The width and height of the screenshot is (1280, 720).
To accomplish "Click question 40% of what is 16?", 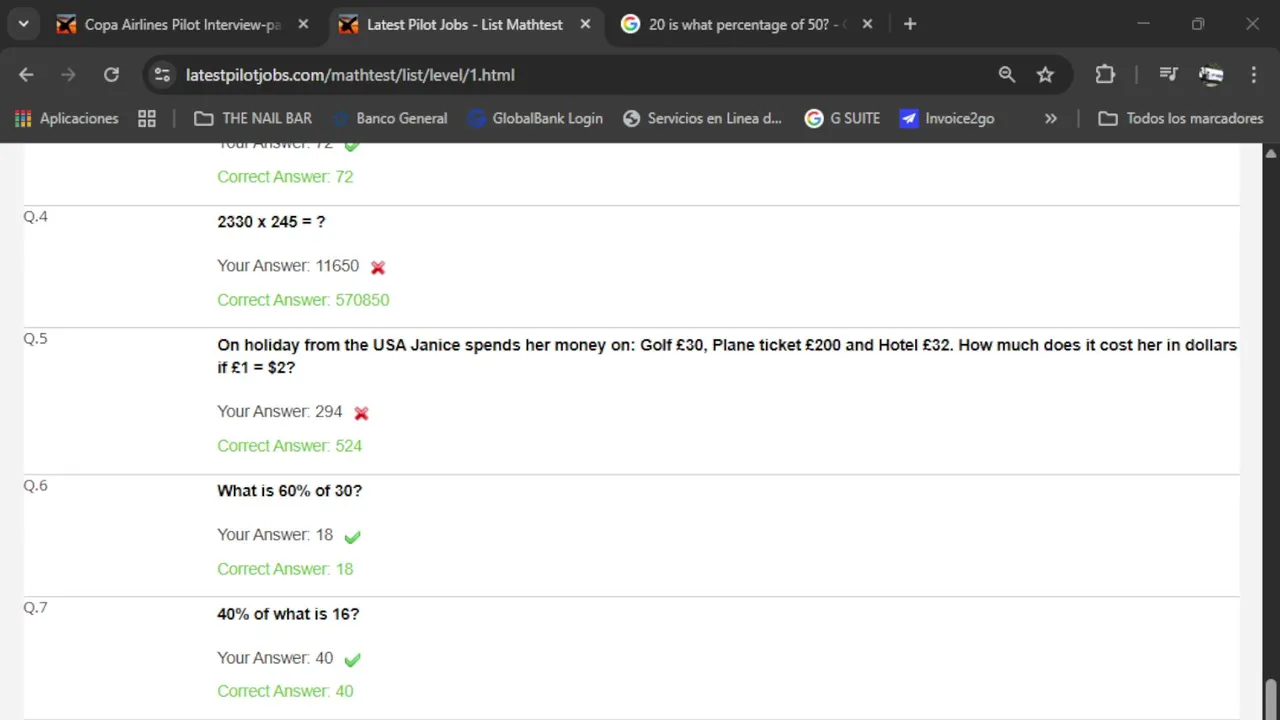I will pos(288,614).
